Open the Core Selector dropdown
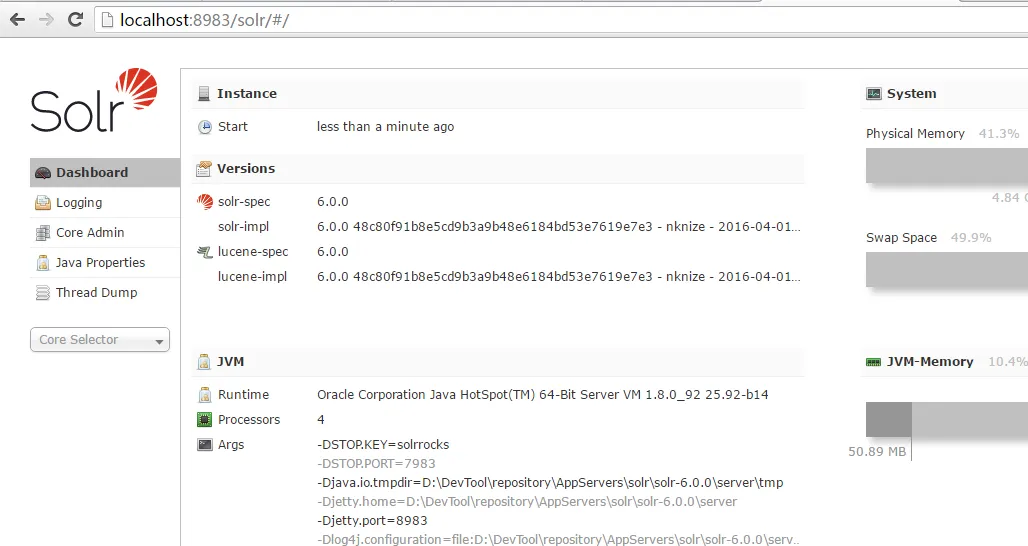 tap(100, 340)
